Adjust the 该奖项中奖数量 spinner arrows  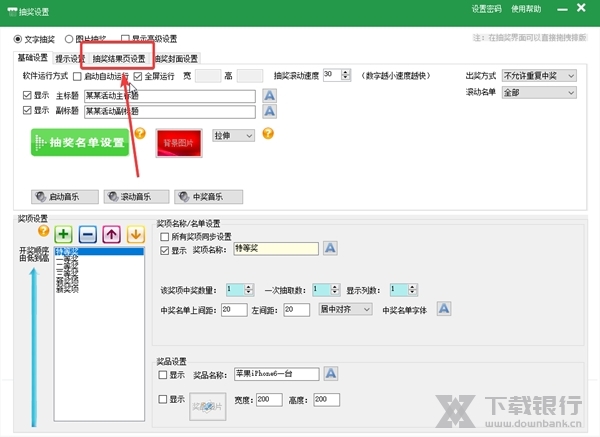[x=249, y=289]
